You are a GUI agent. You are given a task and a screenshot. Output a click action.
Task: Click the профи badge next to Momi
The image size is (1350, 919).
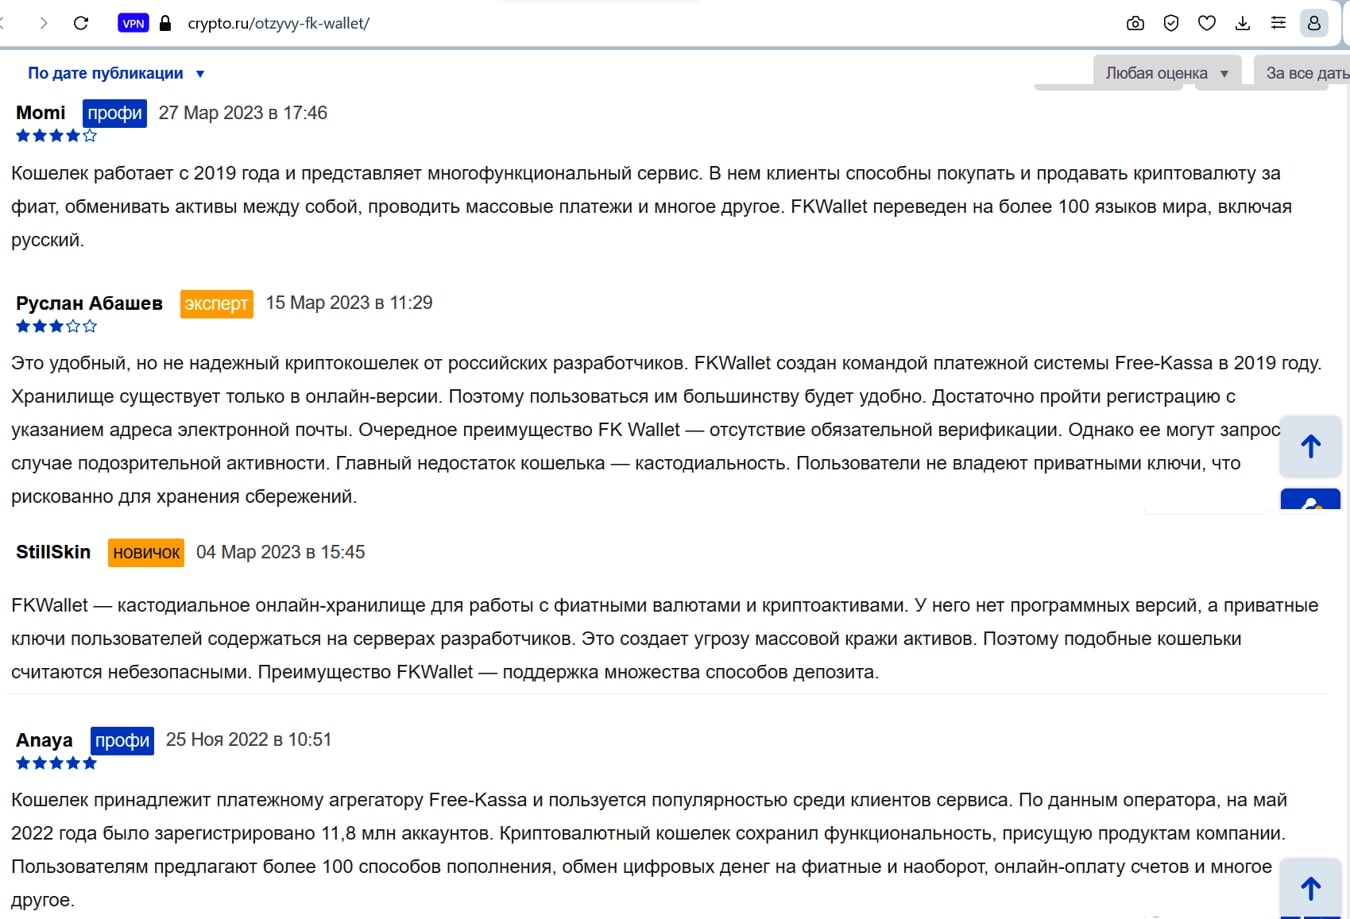[115, 113]
